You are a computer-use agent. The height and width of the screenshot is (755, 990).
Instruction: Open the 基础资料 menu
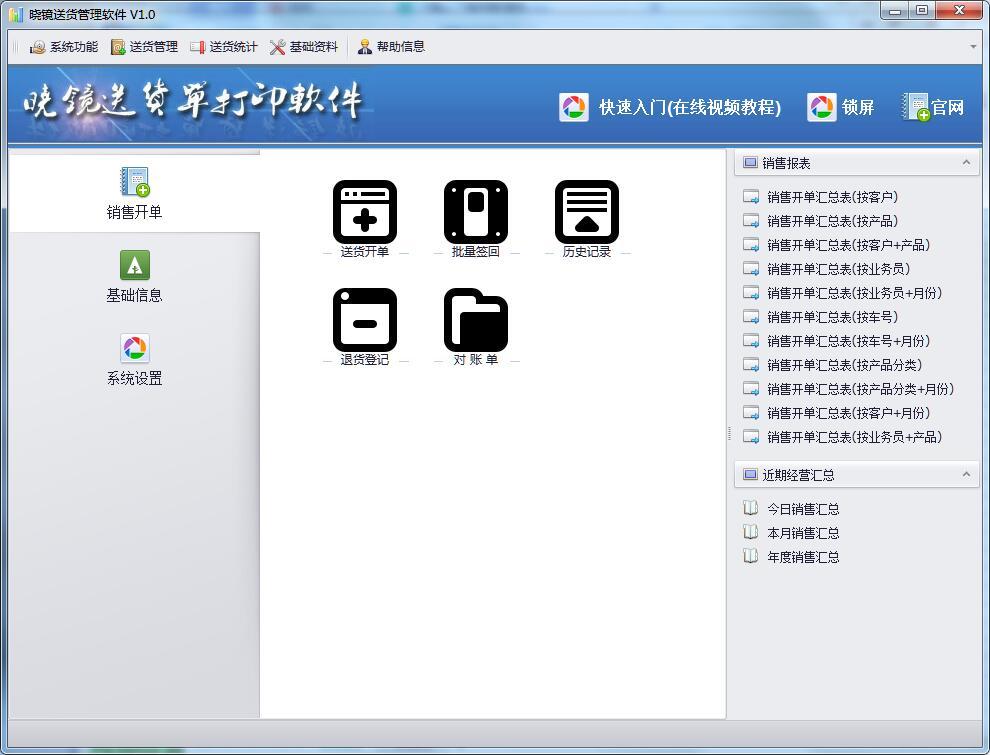point(304,47)
